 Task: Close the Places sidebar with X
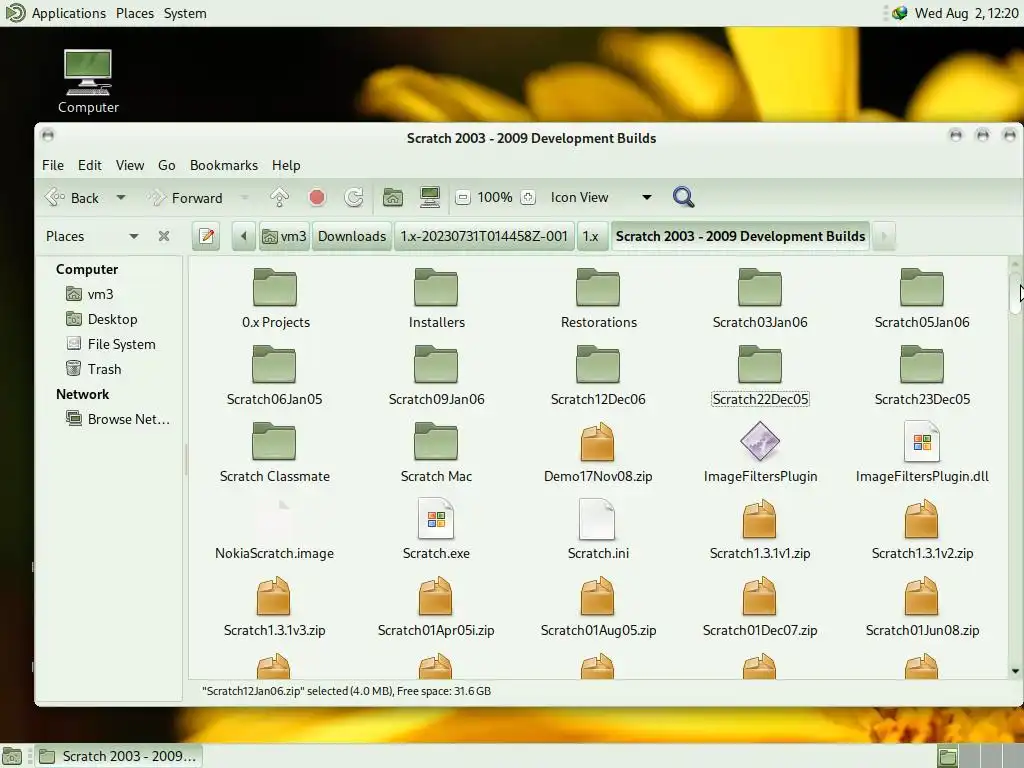pos(164,236)
